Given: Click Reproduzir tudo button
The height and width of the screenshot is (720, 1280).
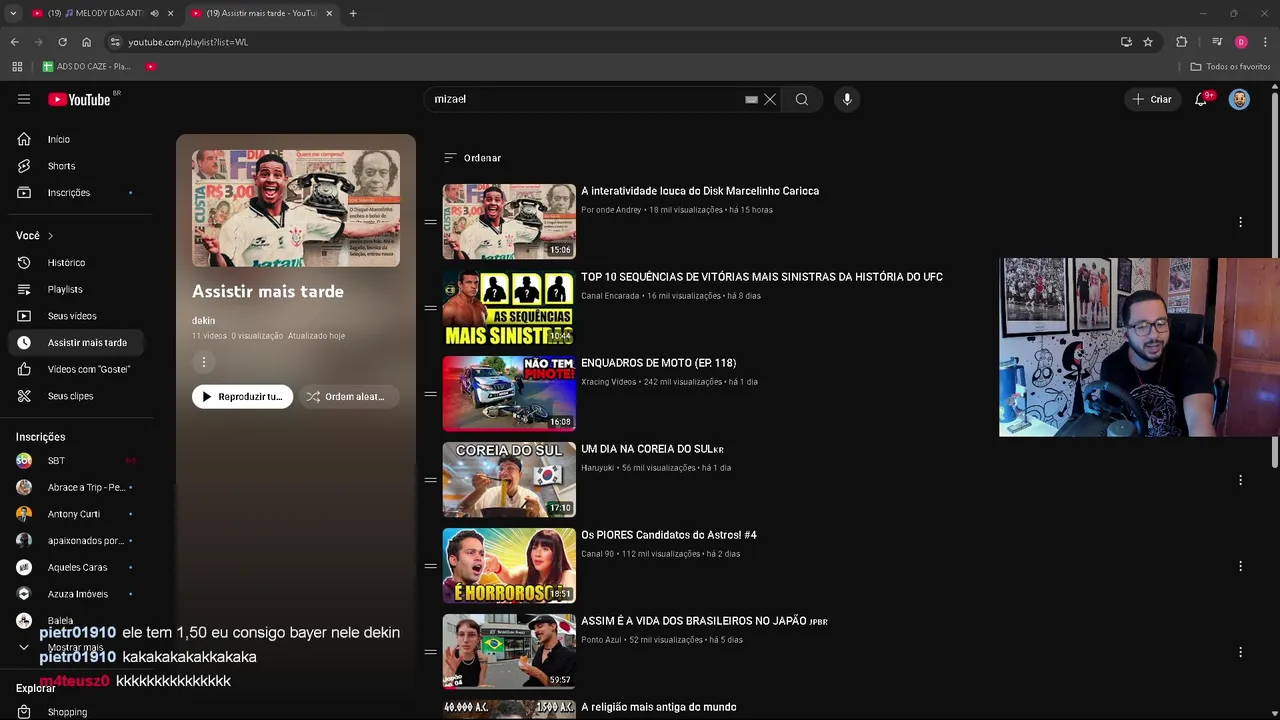Looking at the screenshot, I should click(242, 397).
